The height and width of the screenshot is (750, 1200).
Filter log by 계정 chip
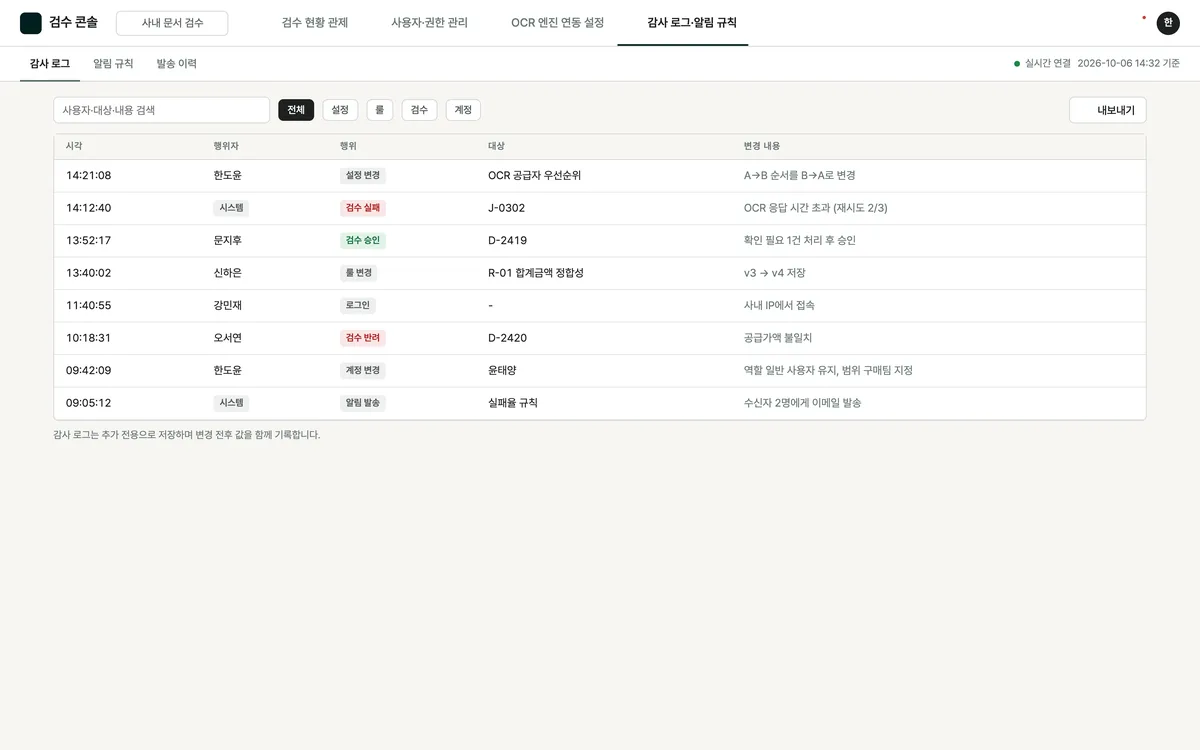pos(463,110)
